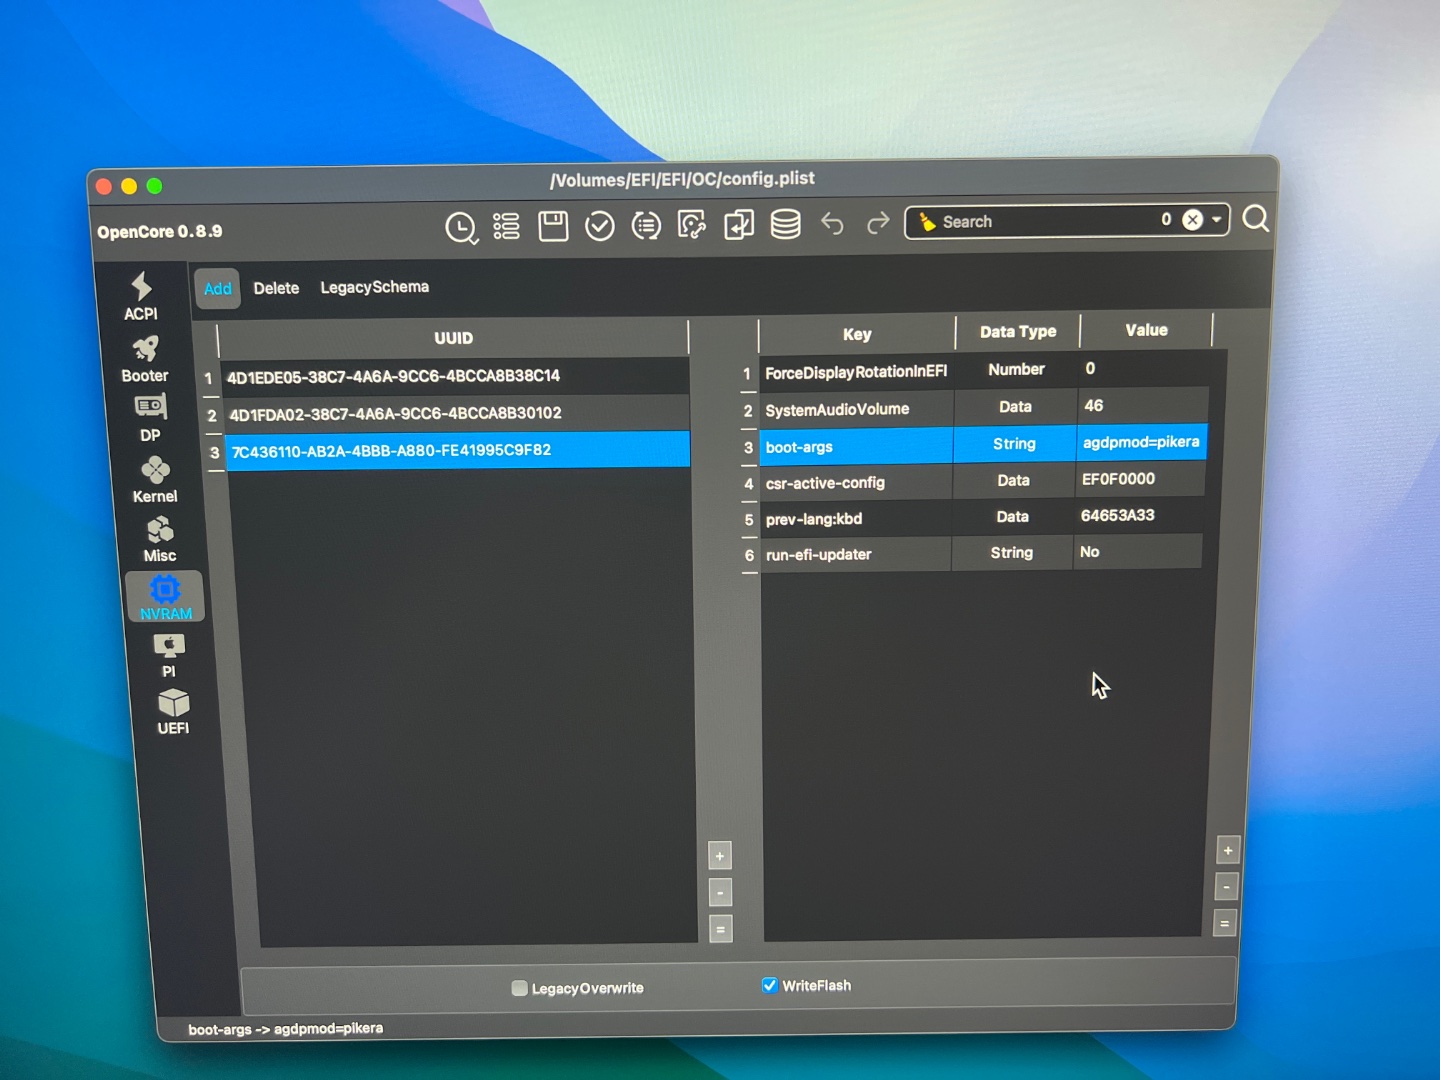Remove a key row with minus button

pyautogui.click(x=1226, y=887)
